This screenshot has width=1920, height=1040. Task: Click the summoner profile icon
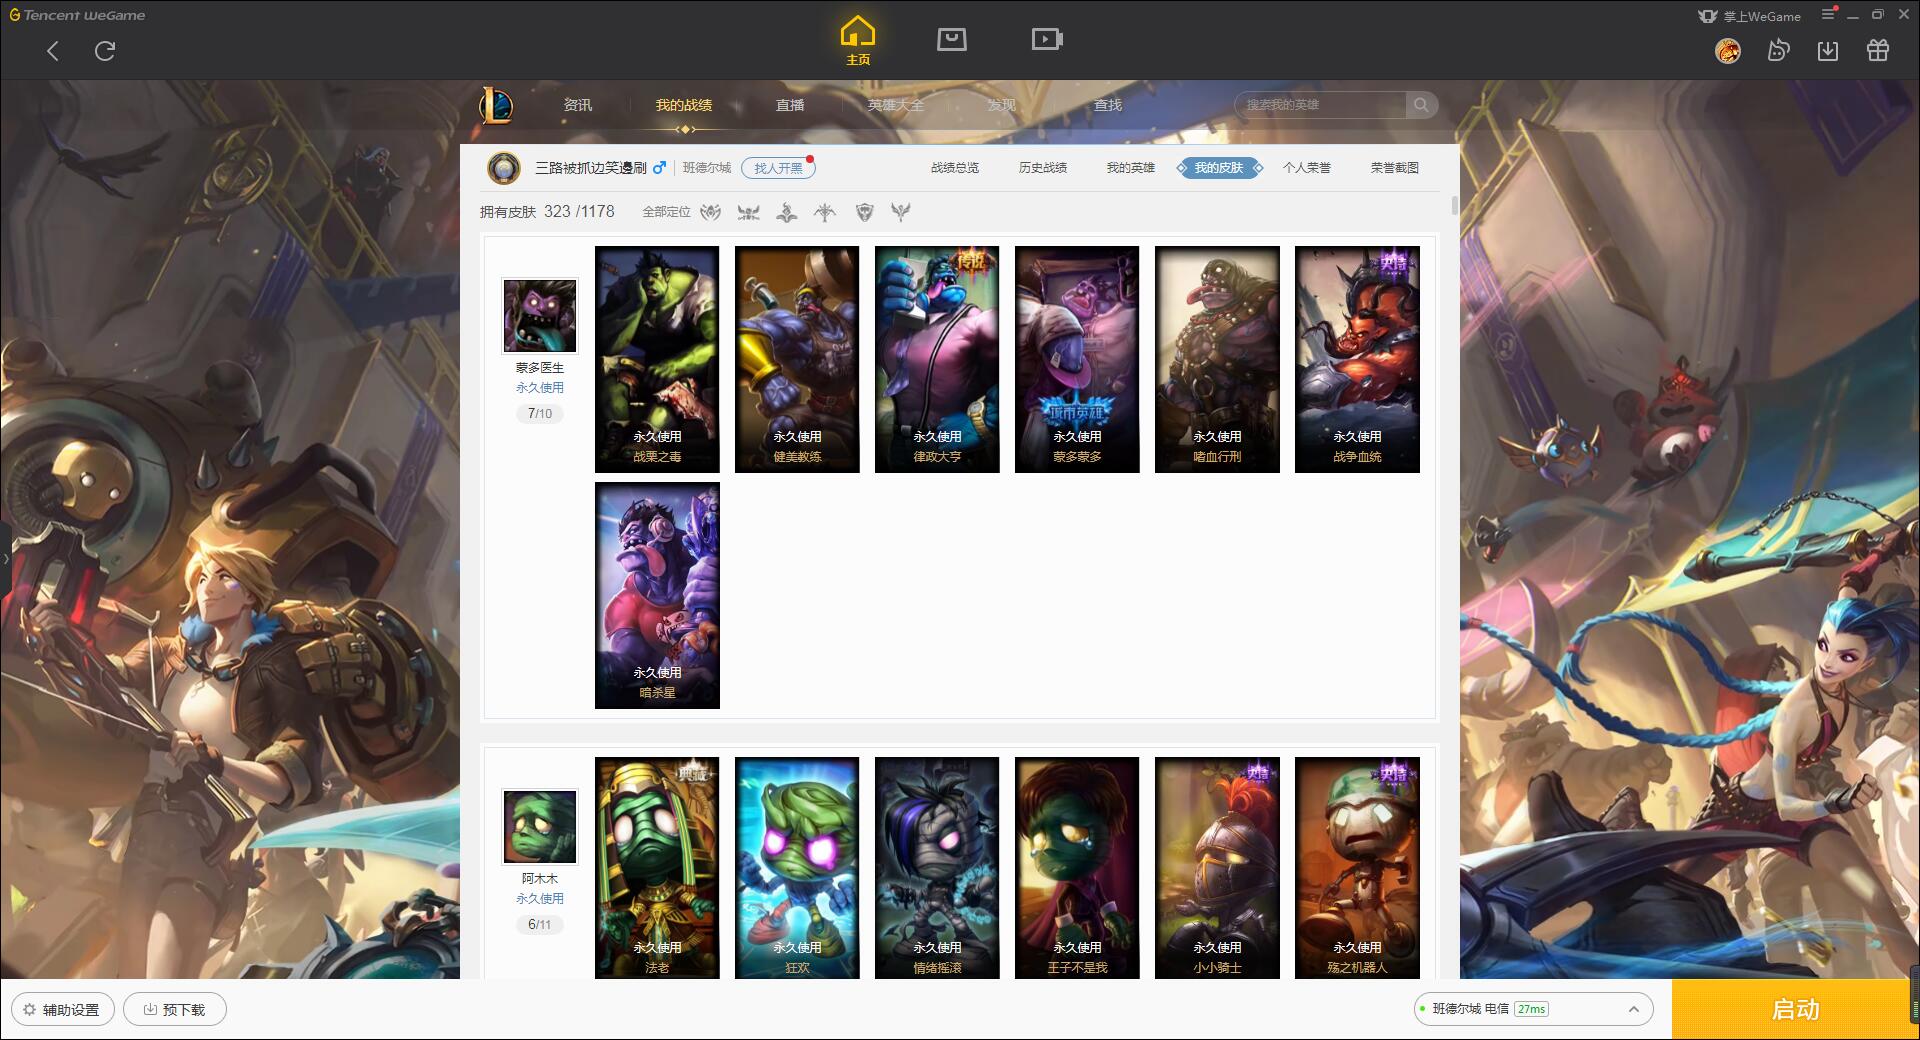click(x=504, y=168)
